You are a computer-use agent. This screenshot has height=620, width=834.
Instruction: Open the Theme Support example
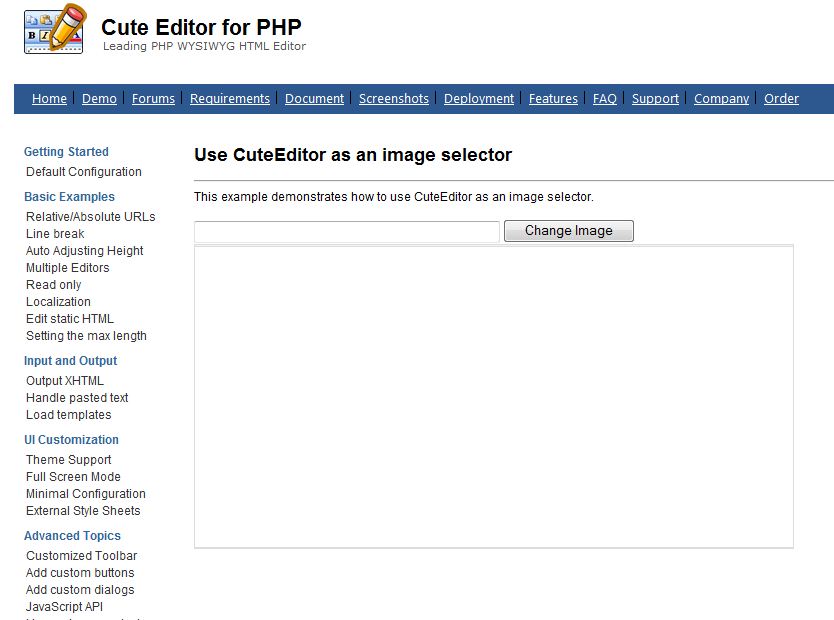(x=69, y=459)
